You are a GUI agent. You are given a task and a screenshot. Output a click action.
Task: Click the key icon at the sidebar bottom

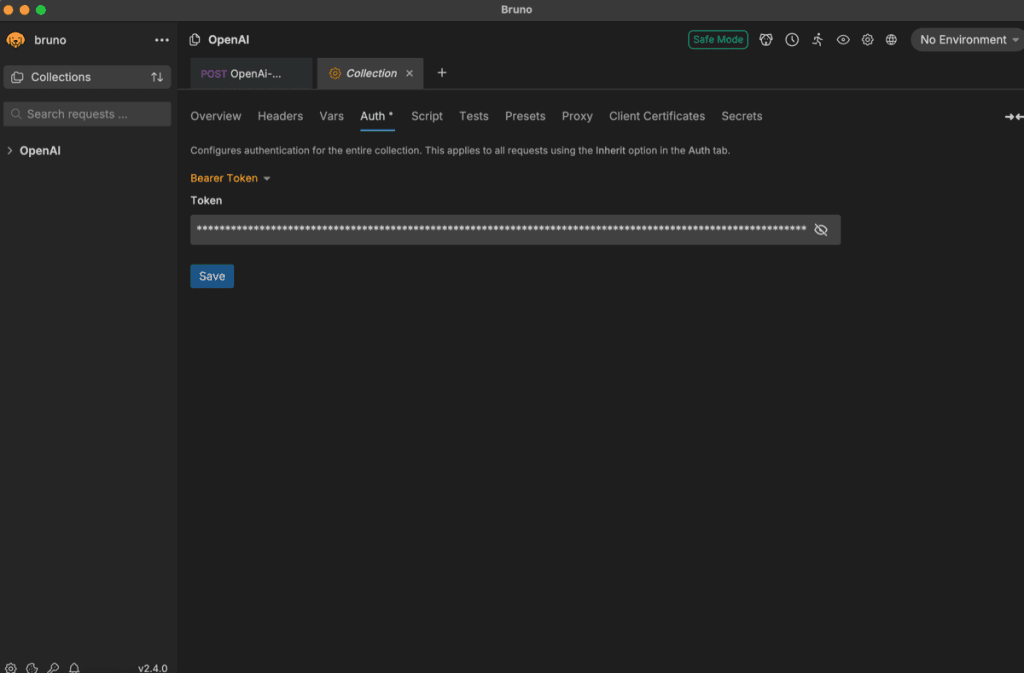tap(53, 668)
